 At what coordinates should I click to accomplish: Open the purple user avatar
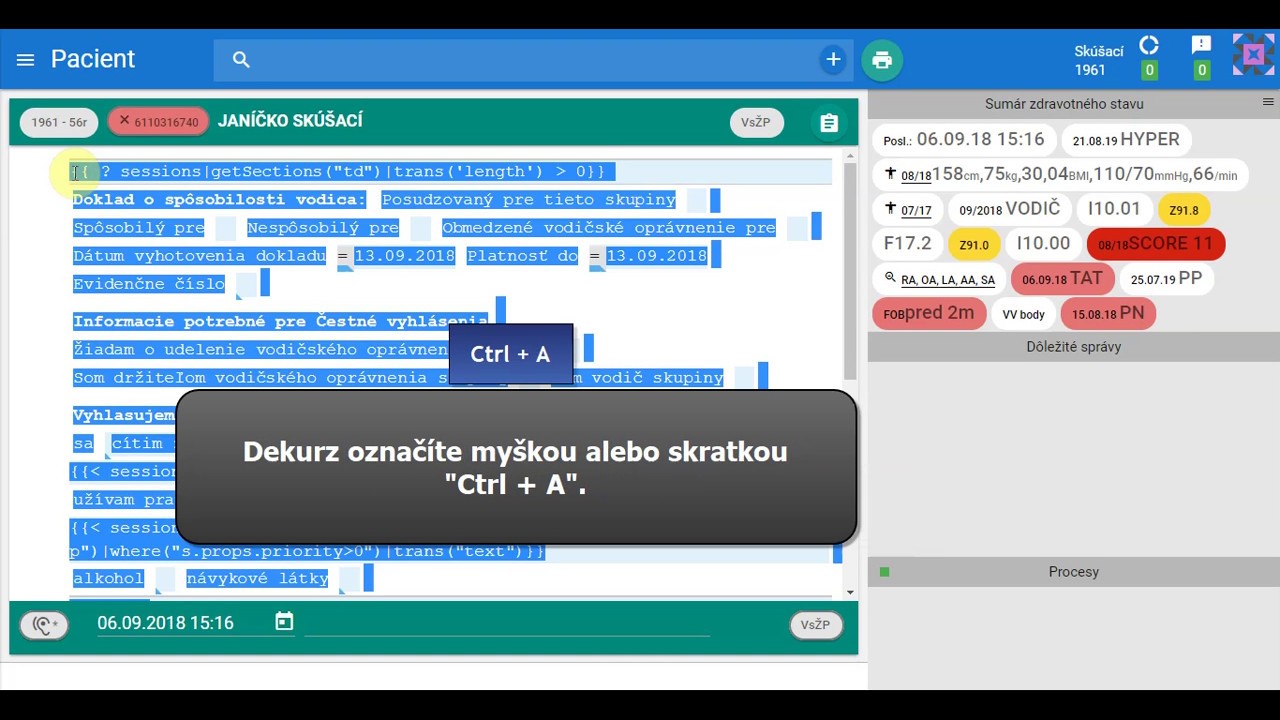[1253, 55]
